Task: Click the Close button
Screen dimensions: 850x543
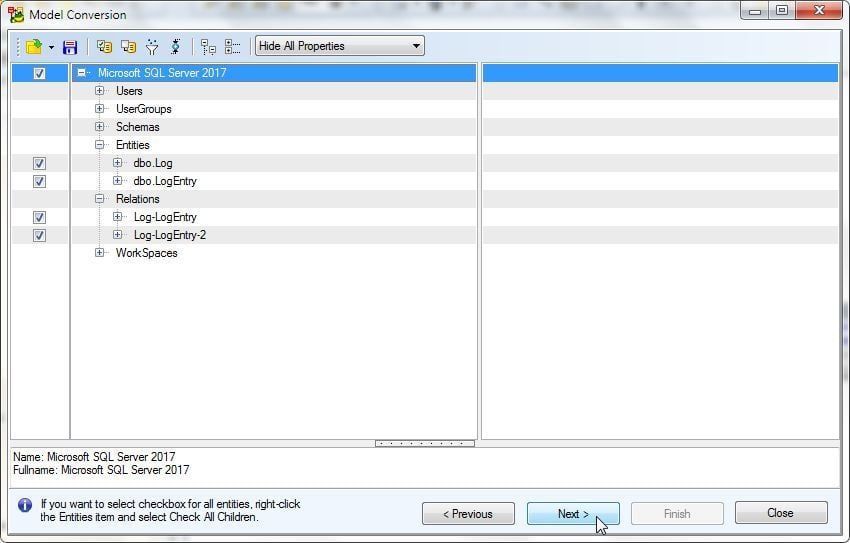Action: click(x=781, y=513)
